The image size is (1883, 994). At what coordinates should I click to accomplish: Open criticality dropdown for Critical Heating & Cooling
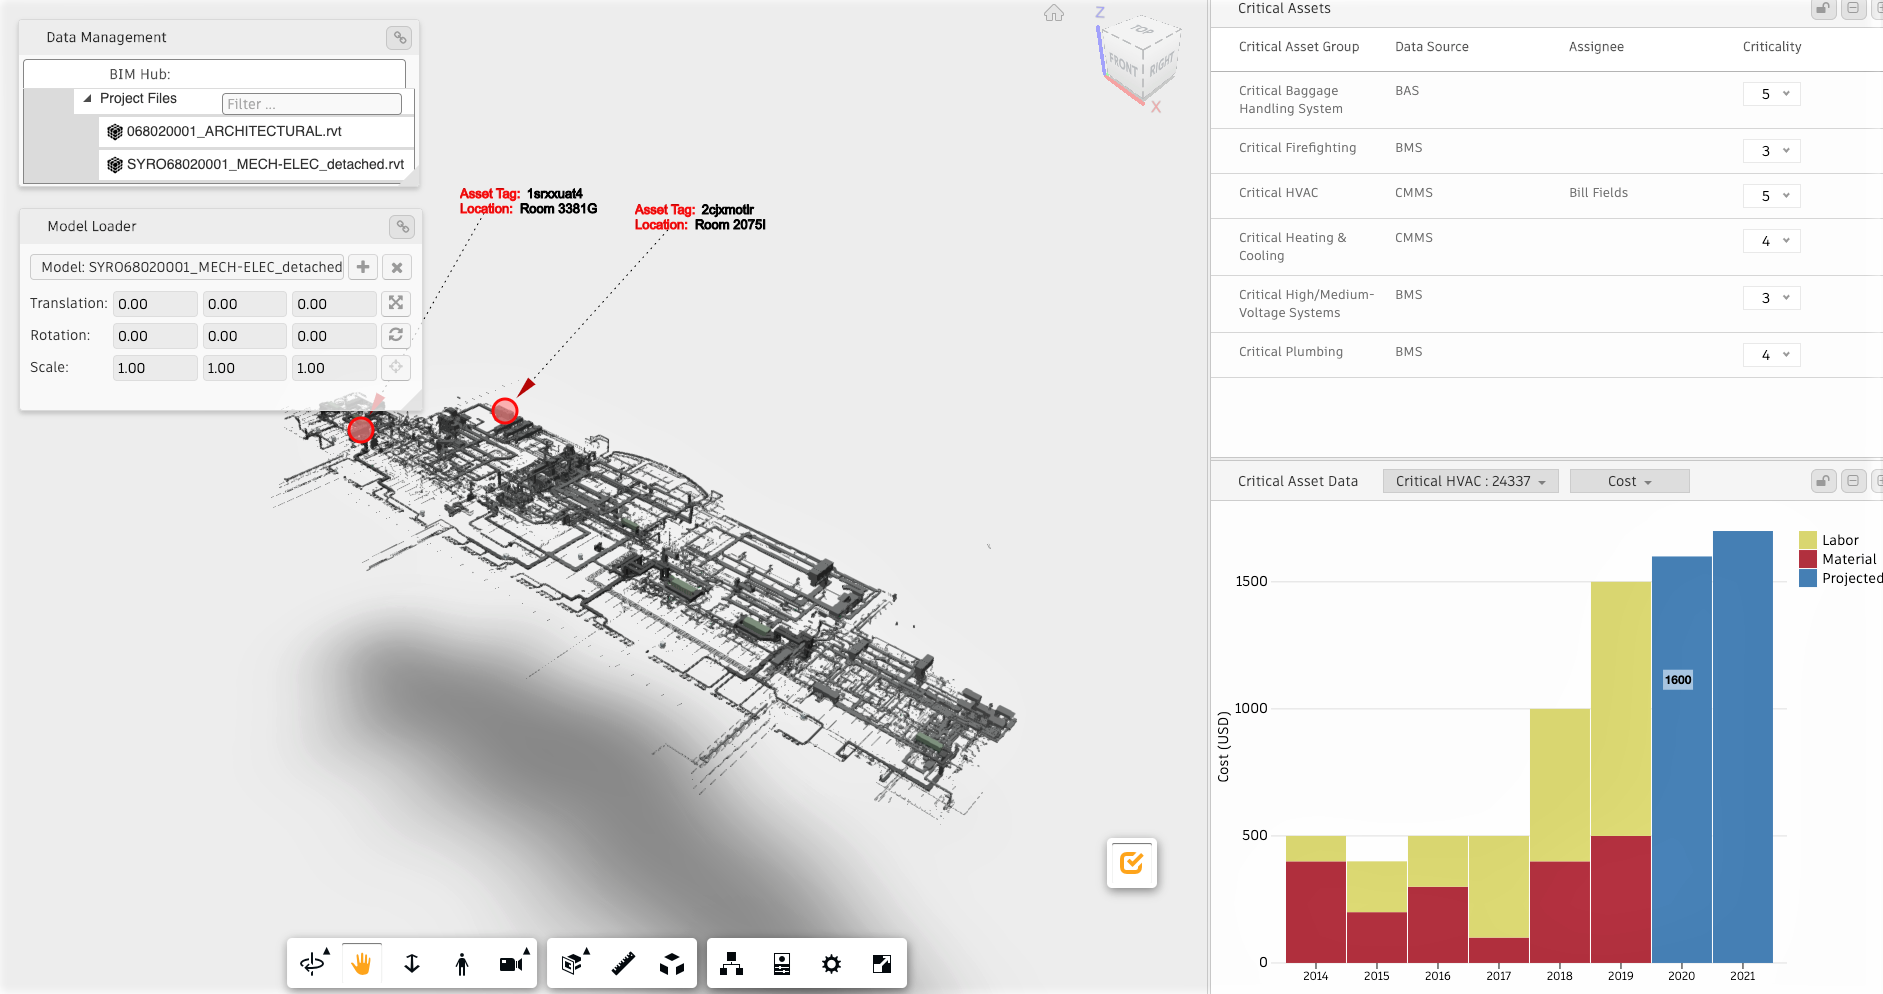point(1772,241)
